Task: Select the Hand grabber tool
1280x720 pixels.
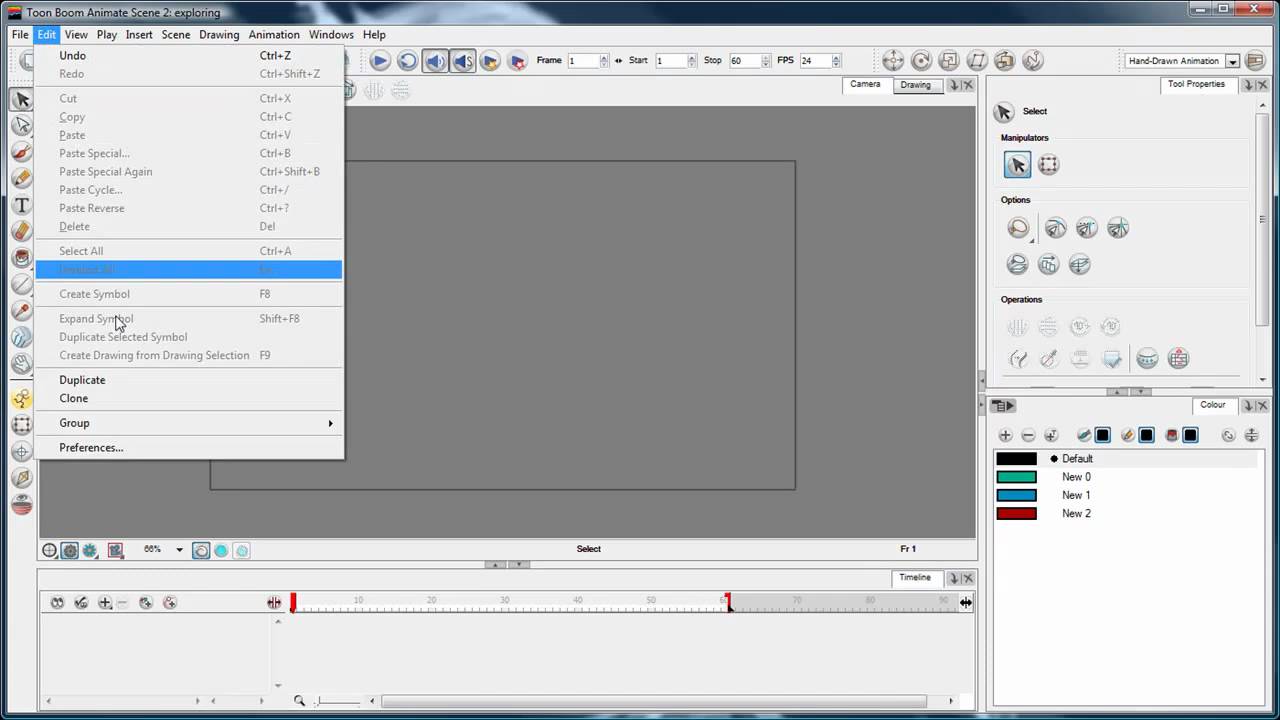Action: pos(21,364)
